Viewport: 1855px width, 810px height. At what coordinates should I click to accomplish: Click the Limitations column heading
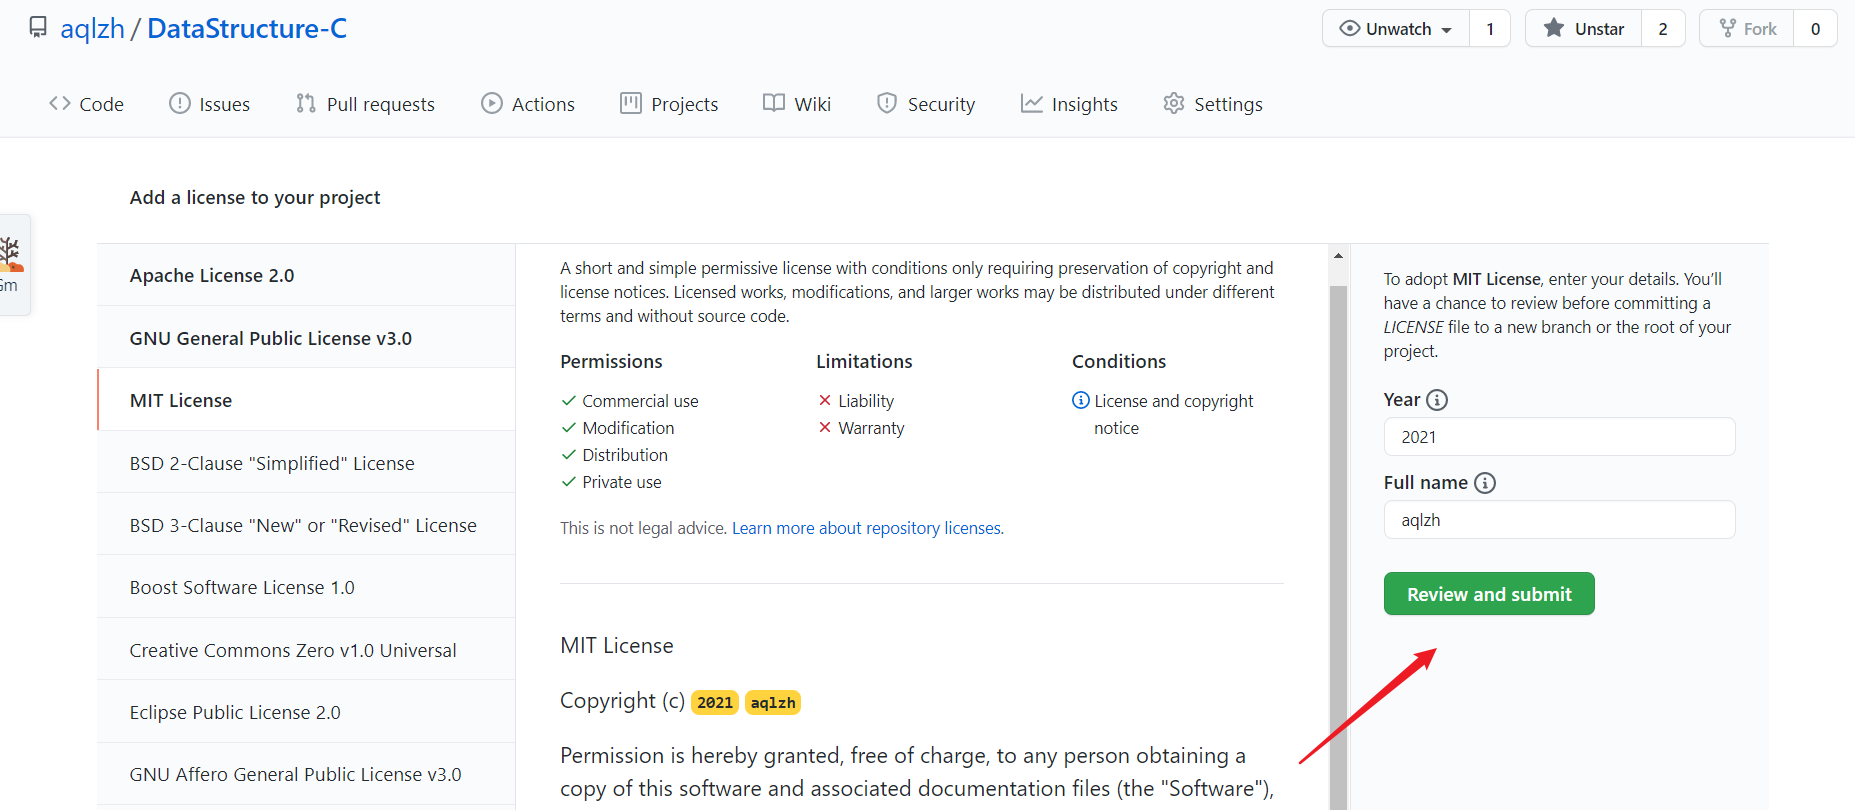pyautogui.click(x=864, y=361)
